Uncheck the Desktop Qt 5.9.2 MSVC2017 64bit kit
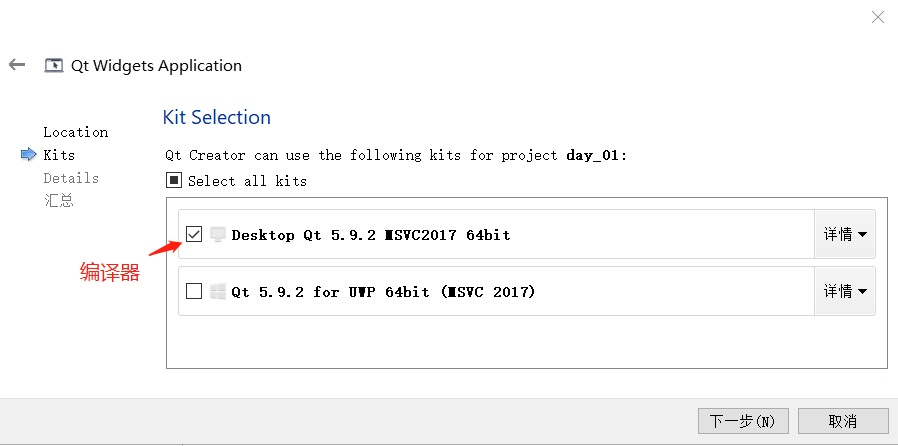Viewport: 898px width, 446px height. pos(194,235)
